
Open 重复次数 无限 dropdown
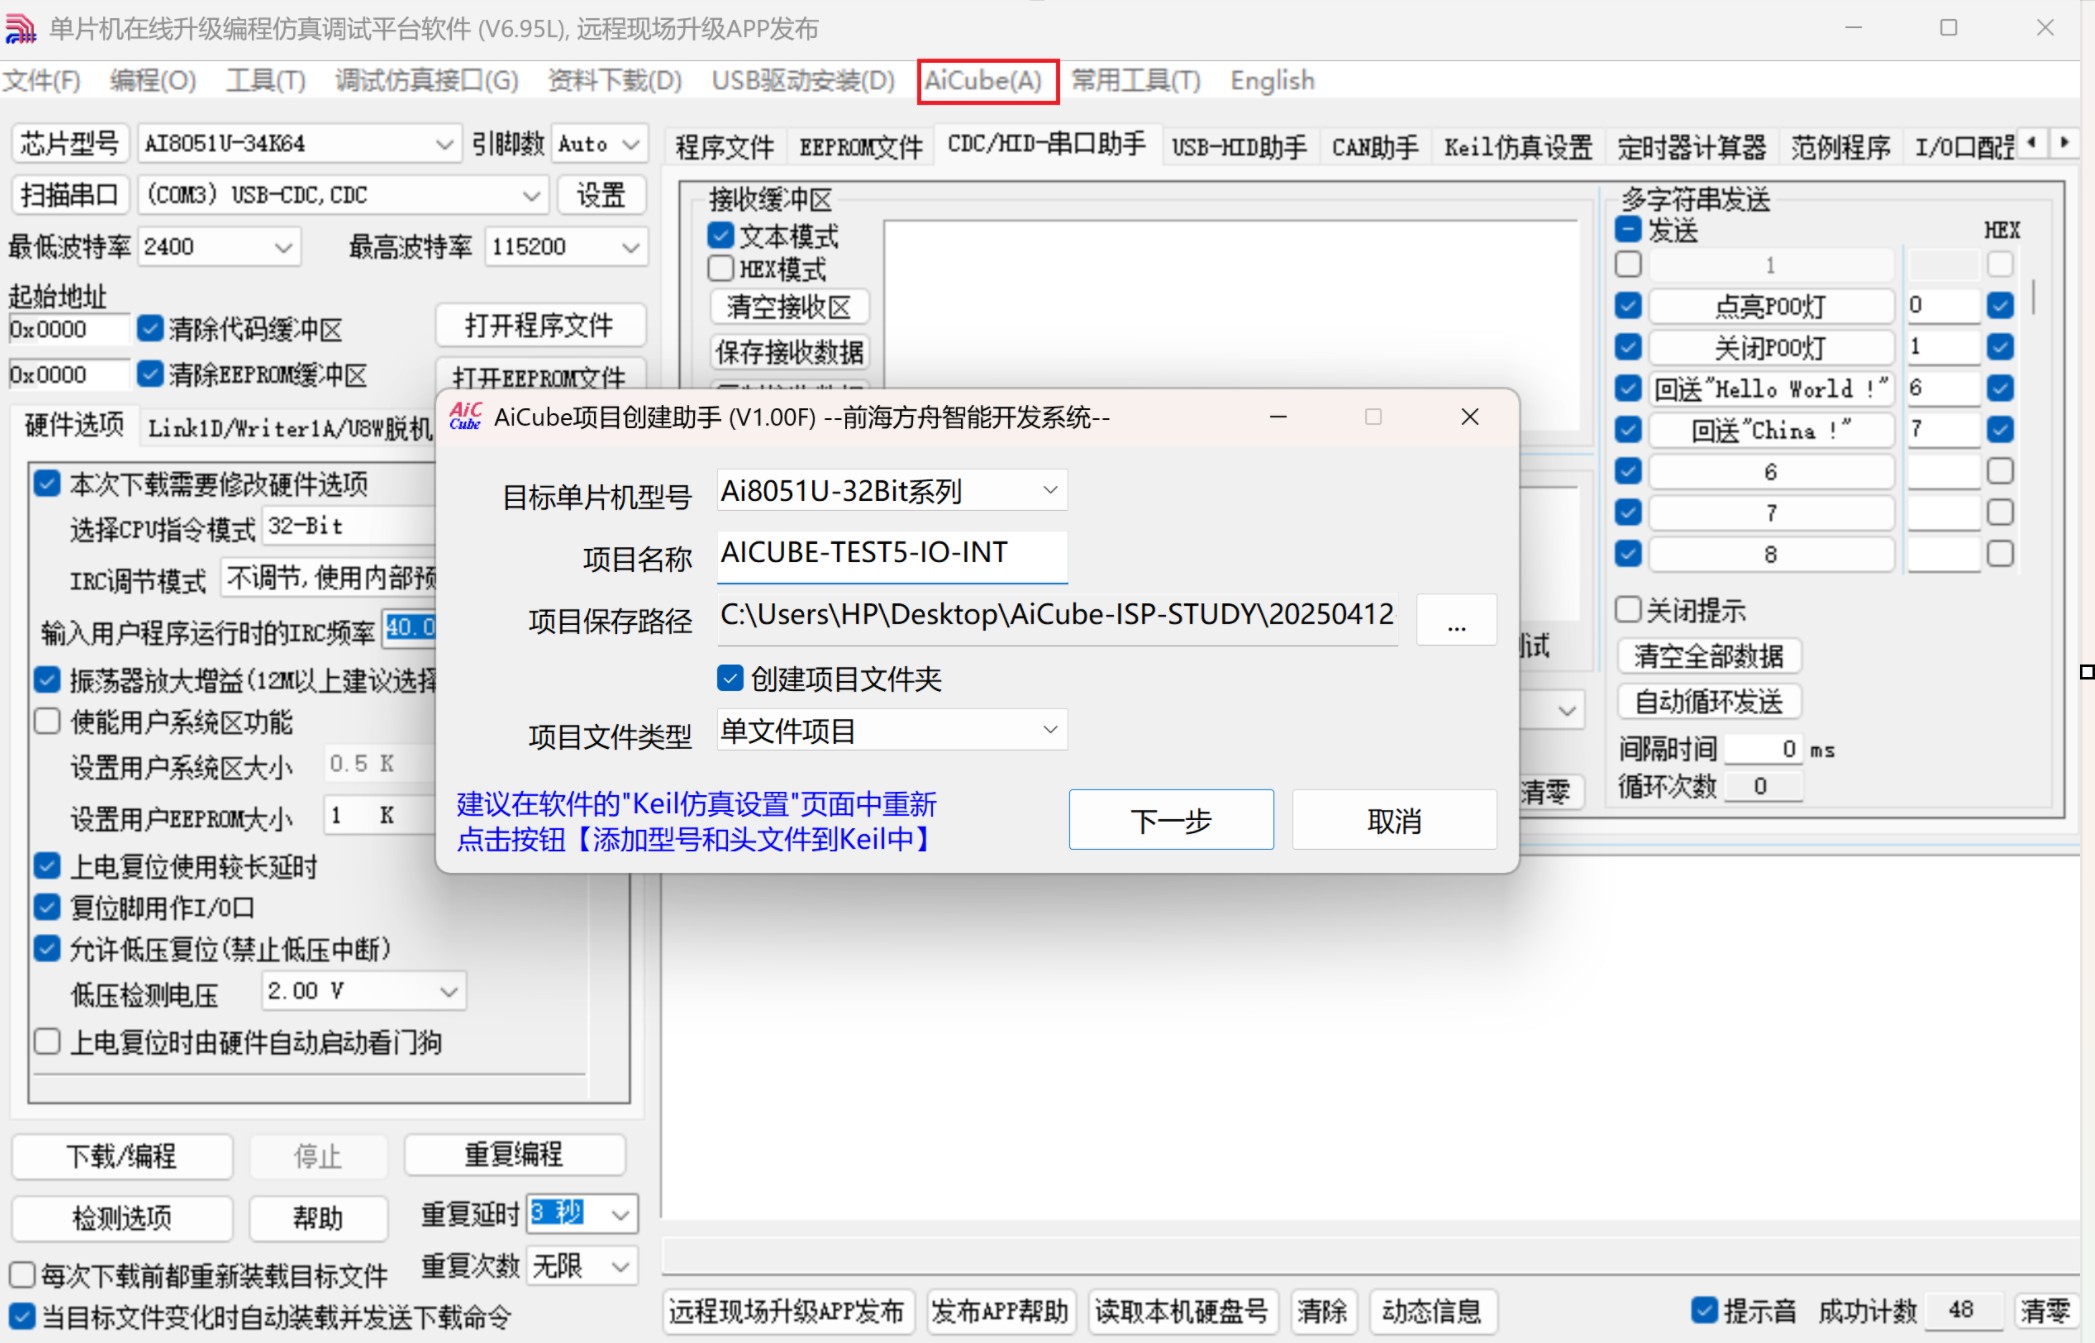click(x=583, y=1266)
